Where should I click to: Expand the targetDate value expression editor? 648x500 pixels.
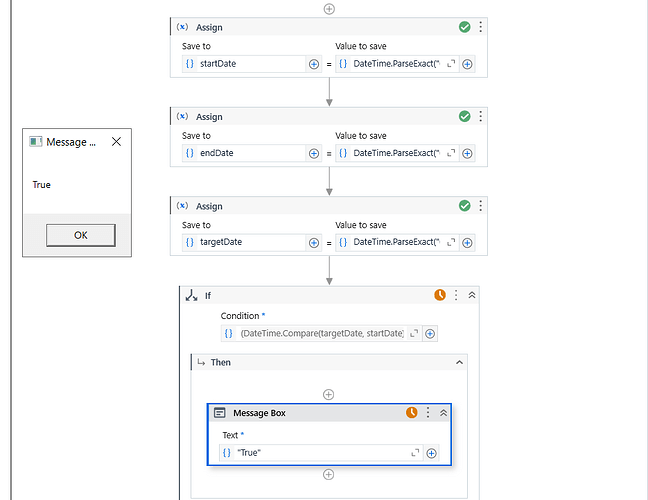click(451, 242)
